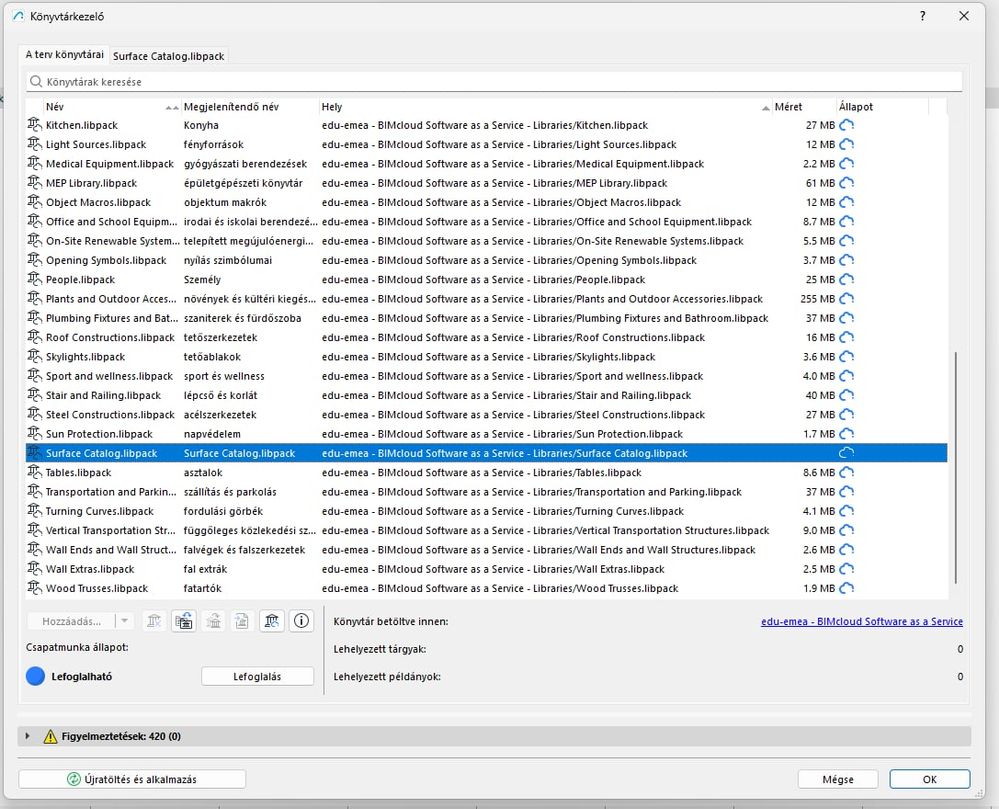The height and width of the screenshot is (809, 999).
Task: Click the remove library icon with X
Action: pyautogui.click(x=154, y=620)
